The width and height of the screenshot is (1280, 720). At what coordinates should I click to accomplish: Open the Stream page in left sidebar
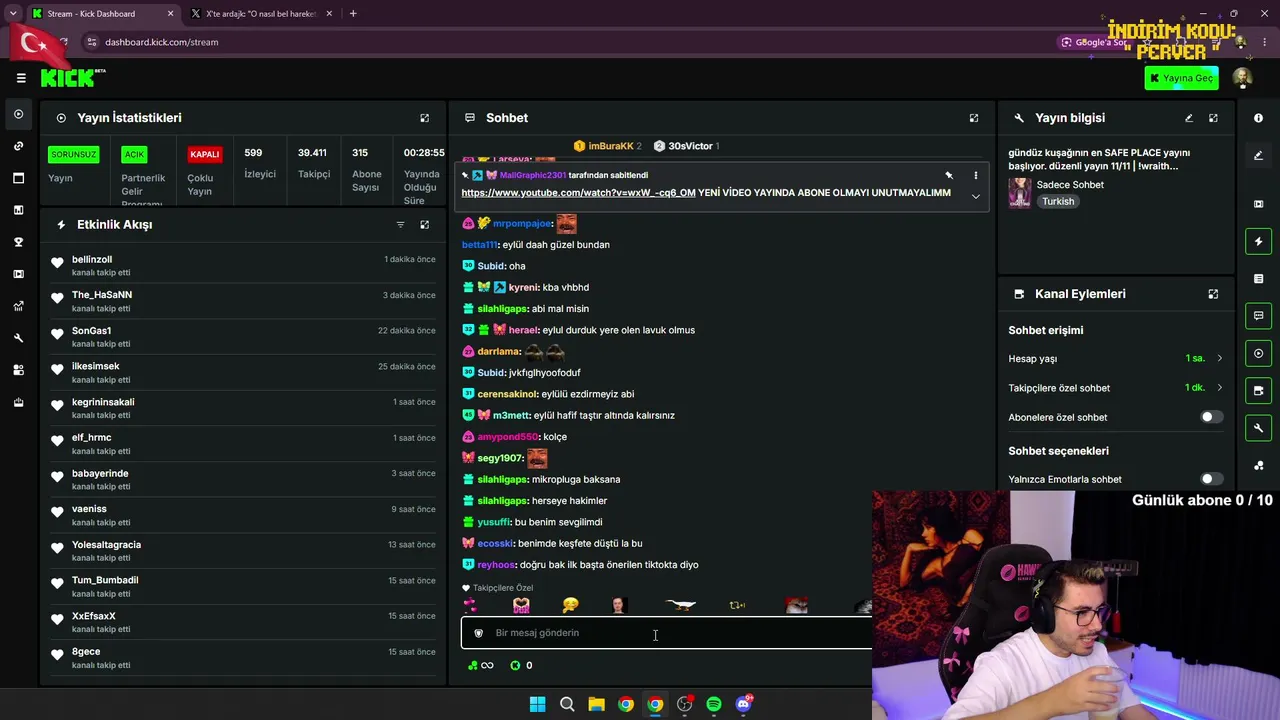point(18,114)
